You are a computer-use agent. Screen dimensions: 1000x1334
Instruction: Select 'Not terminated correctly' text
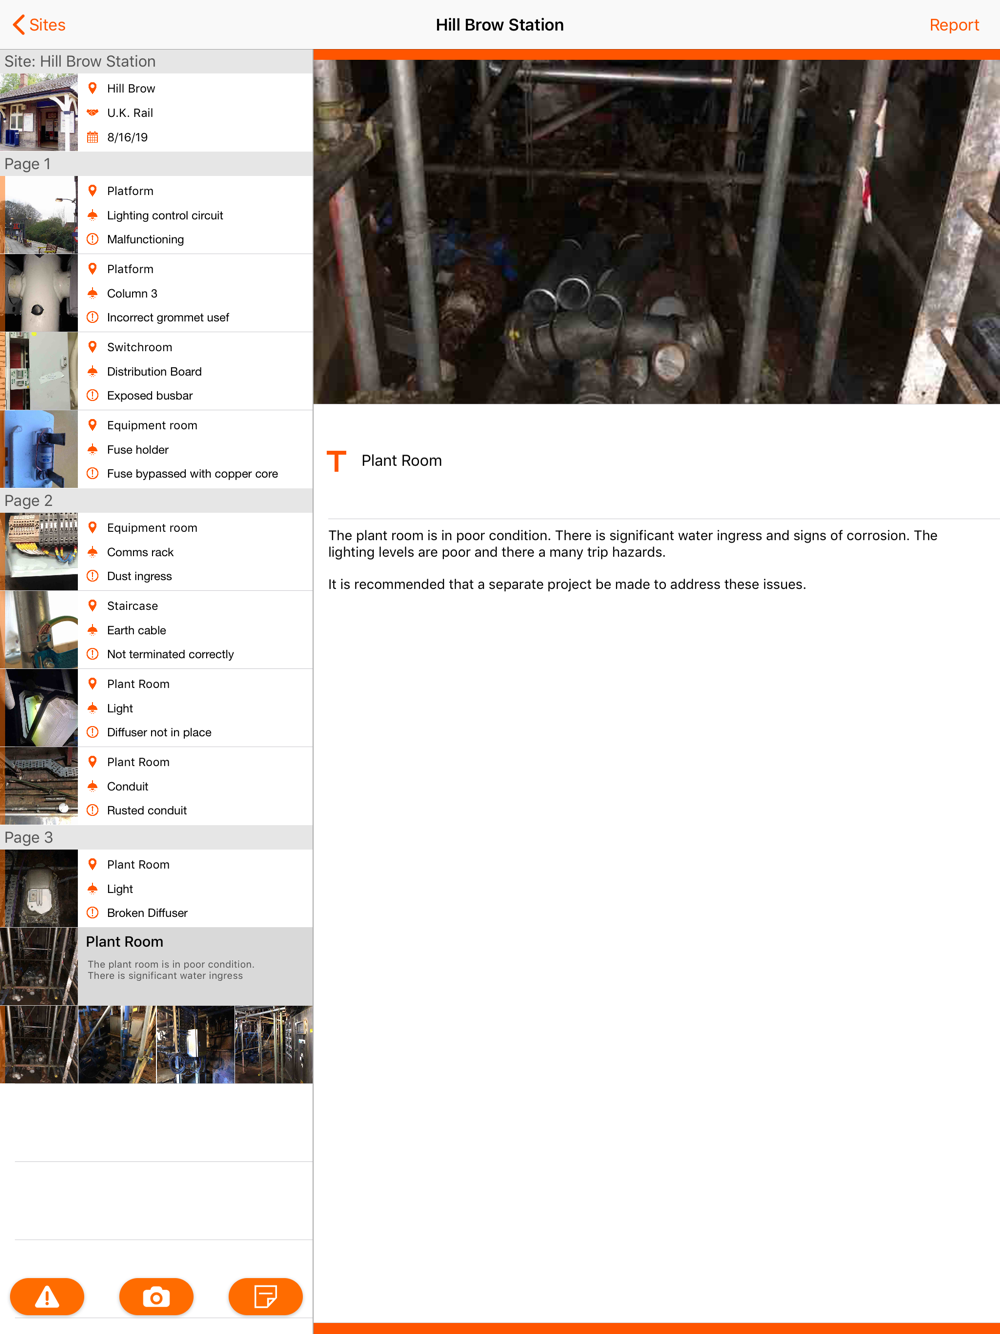click(171, 654)
